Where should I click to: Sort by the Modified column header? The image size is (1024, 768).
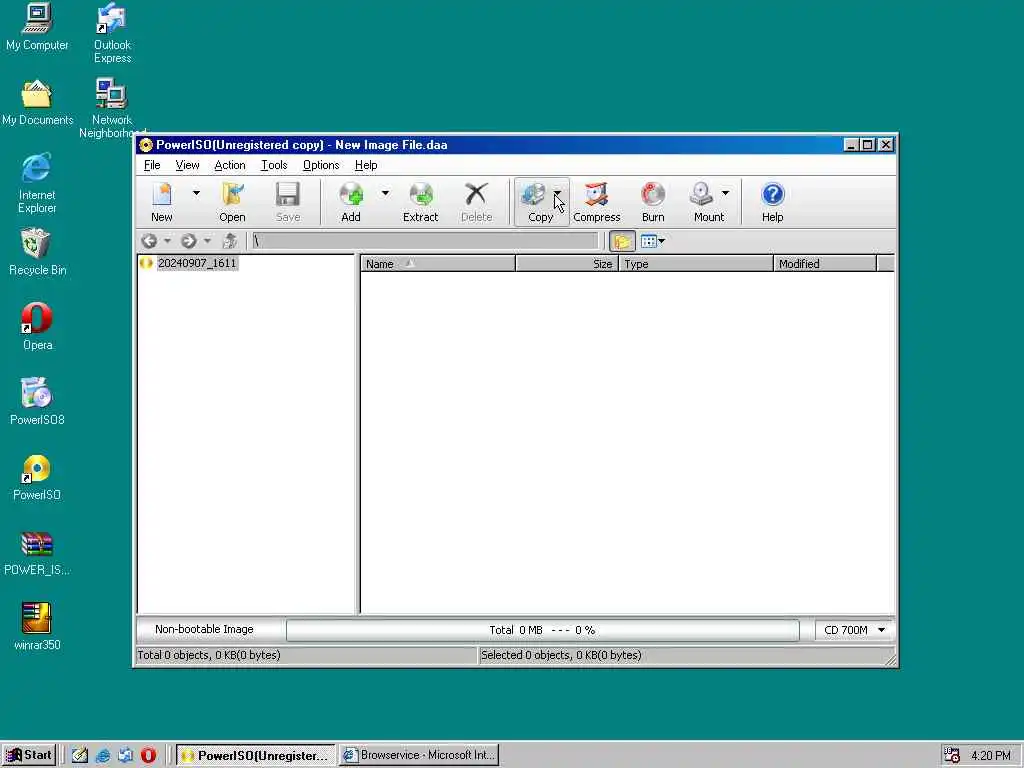[825, 264]
